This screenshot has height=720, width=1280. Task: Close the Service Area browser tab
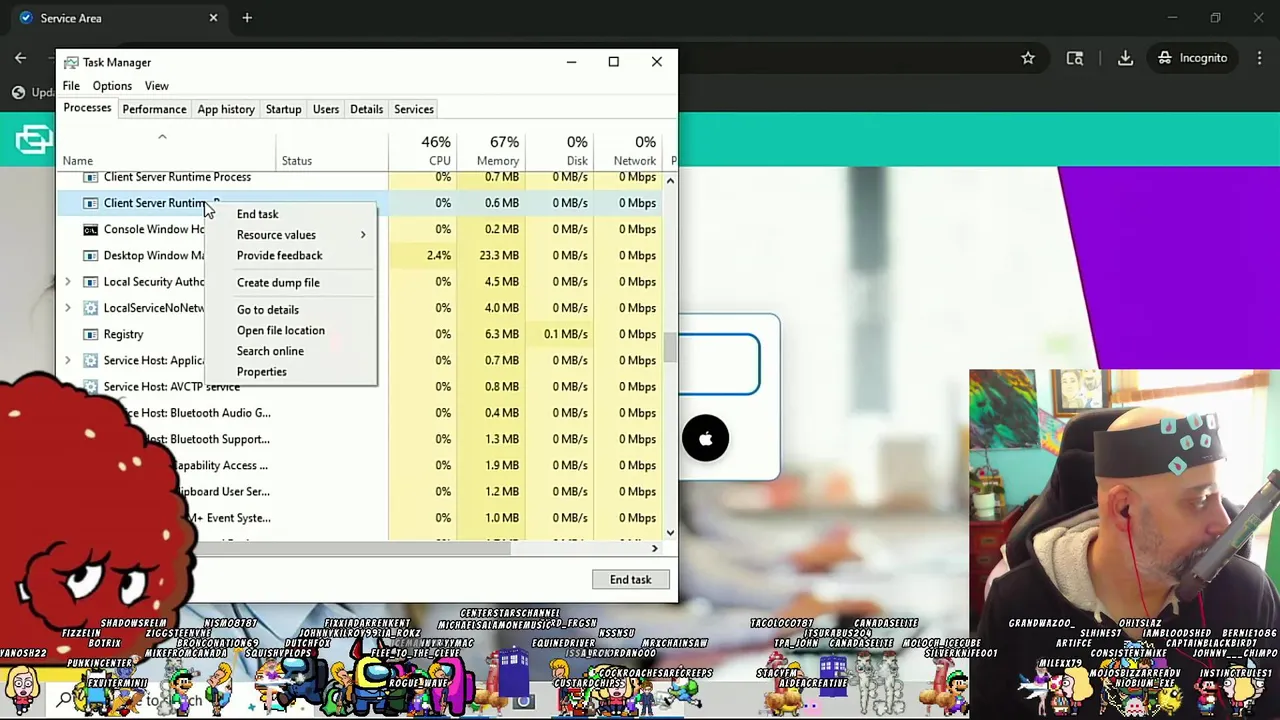213,18
